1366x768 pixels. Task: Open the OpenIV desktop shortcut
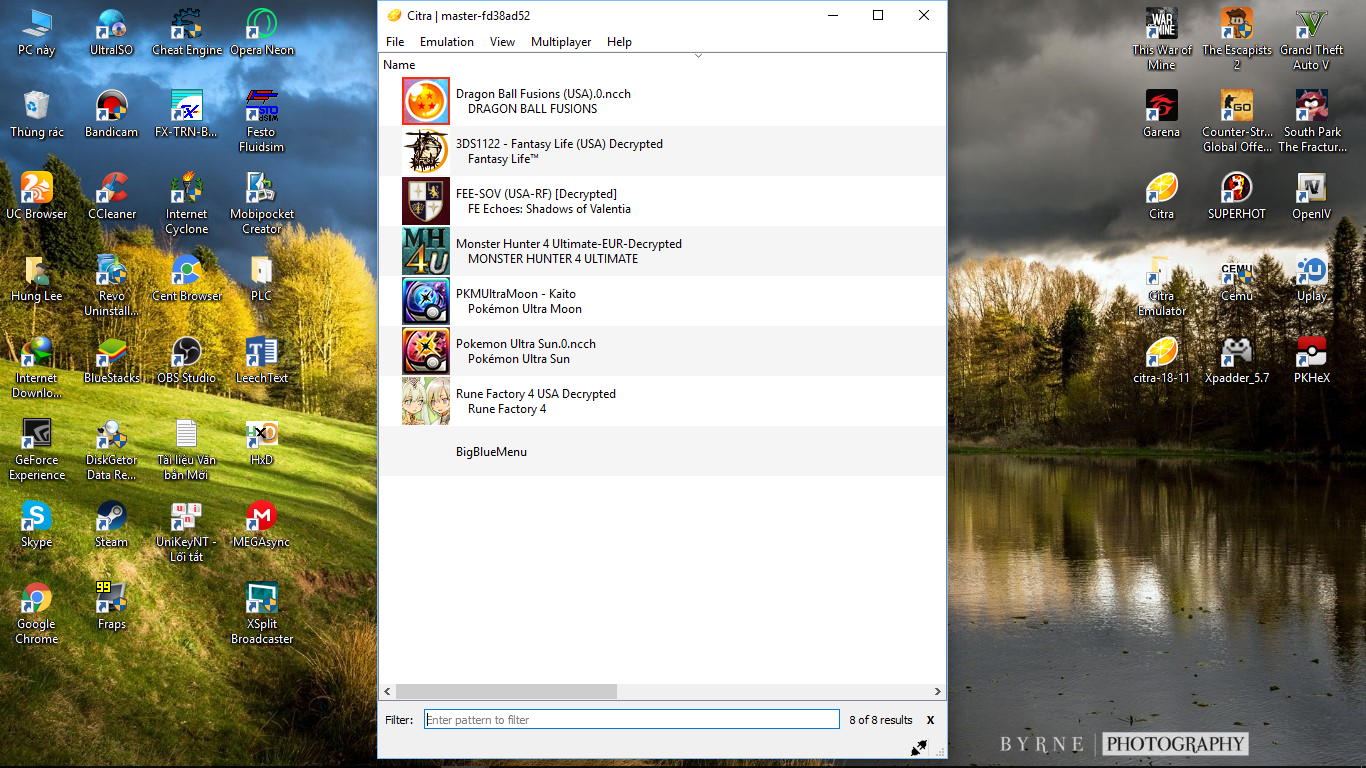click(x=1312, y=196)
